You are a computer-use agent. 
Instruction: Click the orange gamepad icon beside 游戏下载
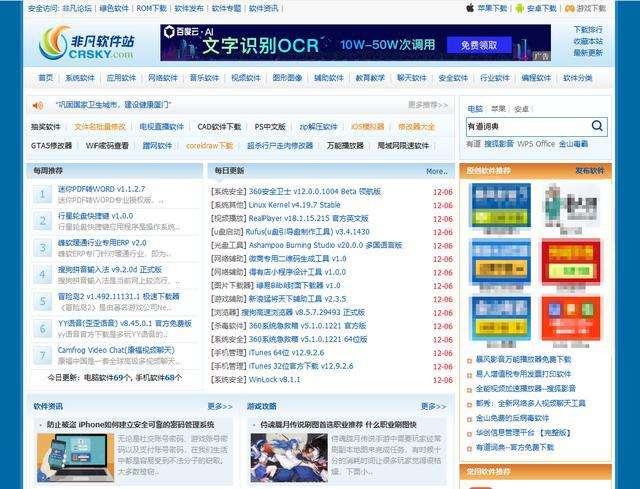569,8
